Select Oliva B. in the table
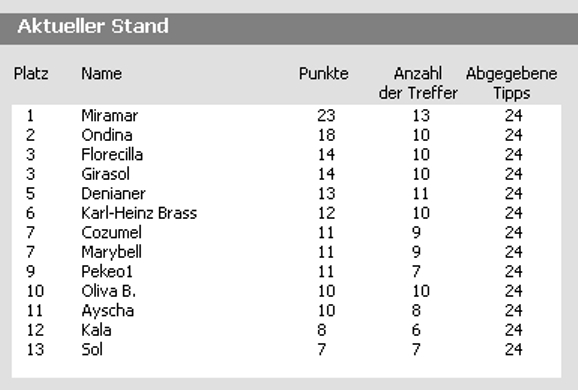 click(109, 292)
